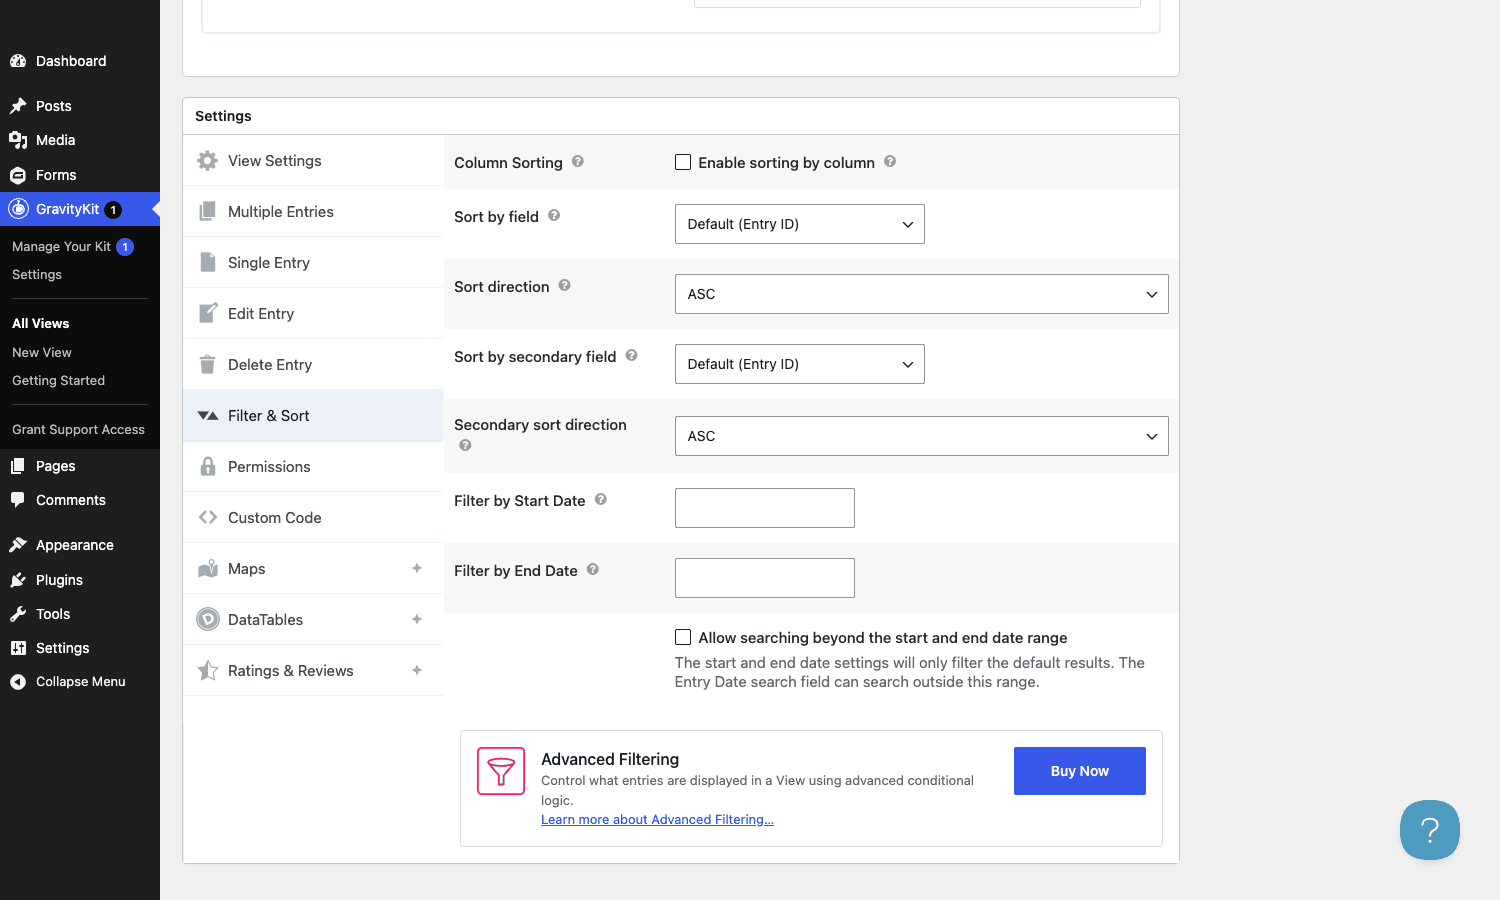This screenshot has width=1500, height=900.
Task: Click the Ratings & Reviews star icon
Action: pyautogui.click(x=207, y=671)
